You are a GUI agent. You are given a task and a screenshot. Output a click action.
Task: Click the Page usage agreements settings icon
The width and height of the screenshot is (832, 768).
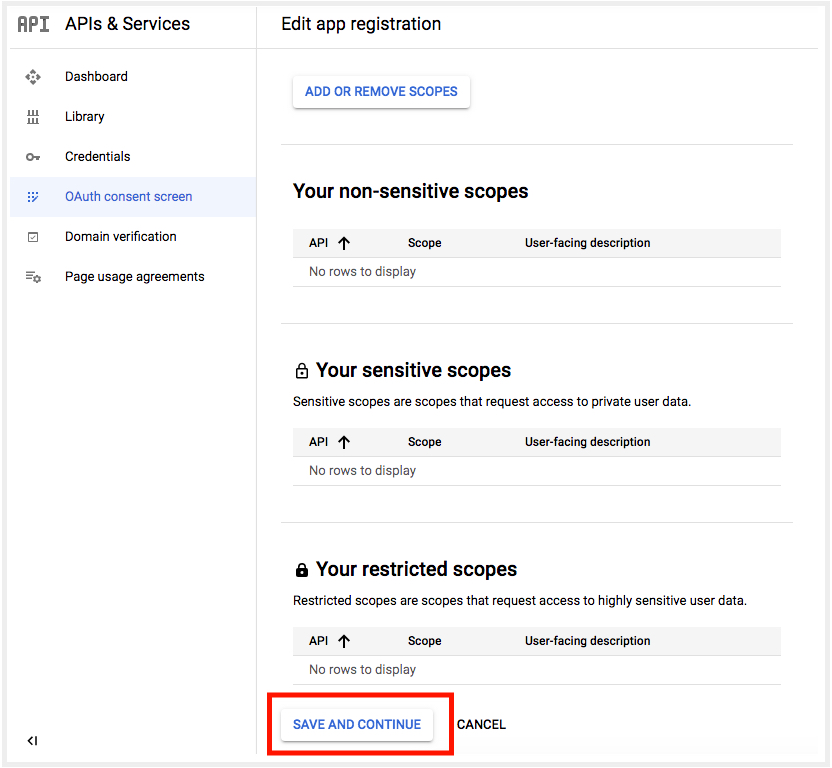(33, 277)
